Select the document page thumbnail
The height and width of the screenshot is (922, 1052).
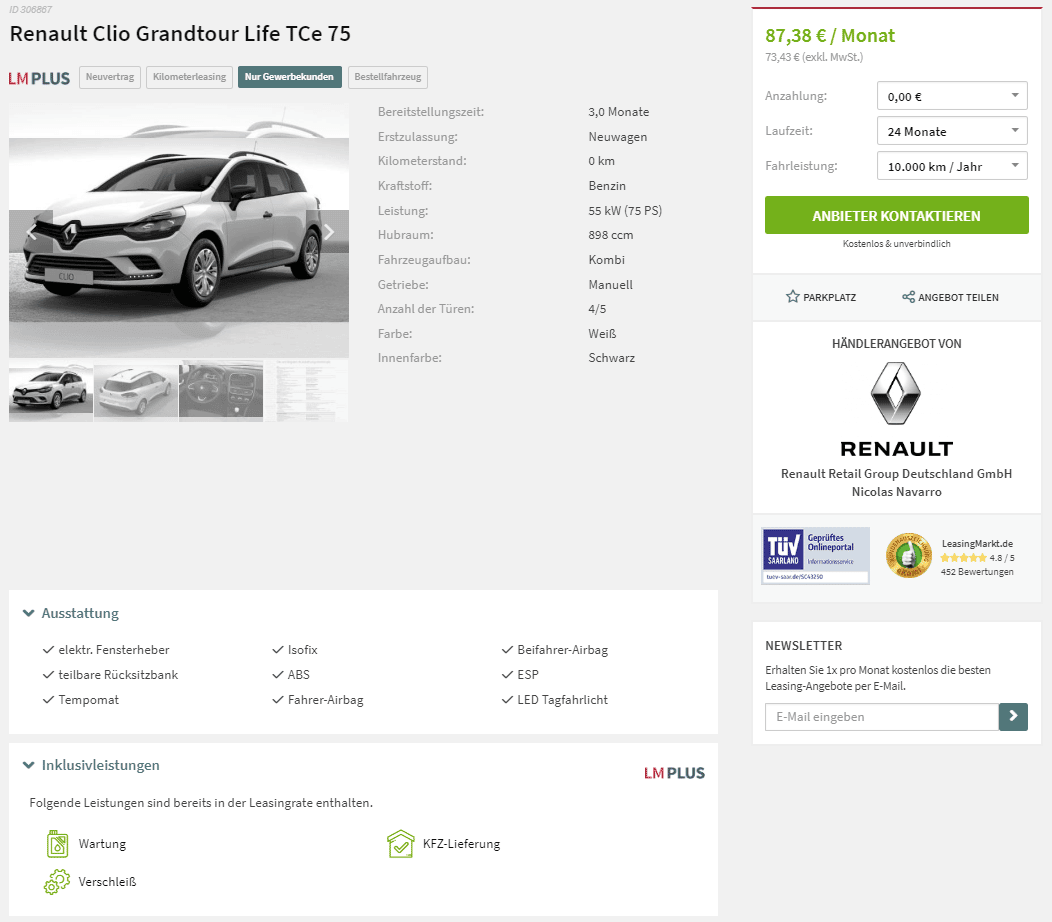pyautogui.click(x=307, y=392)
